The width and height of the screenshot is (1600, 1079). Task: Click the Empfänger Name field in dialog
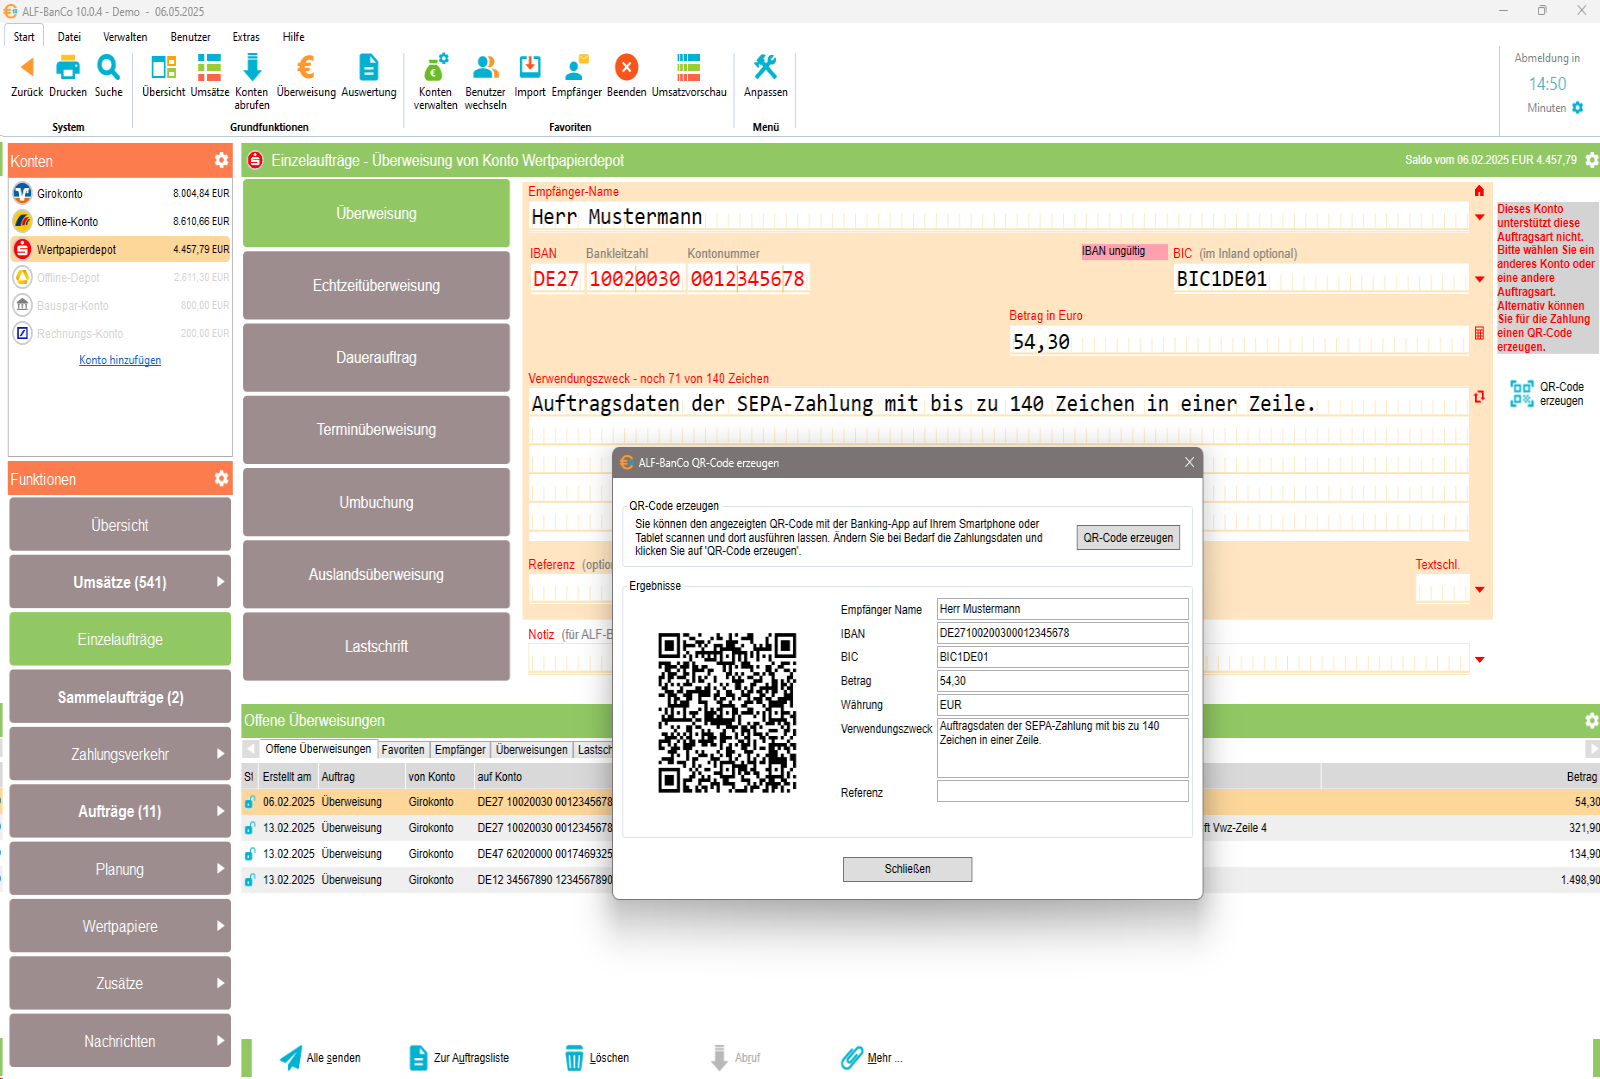[x=1062, y=609]
